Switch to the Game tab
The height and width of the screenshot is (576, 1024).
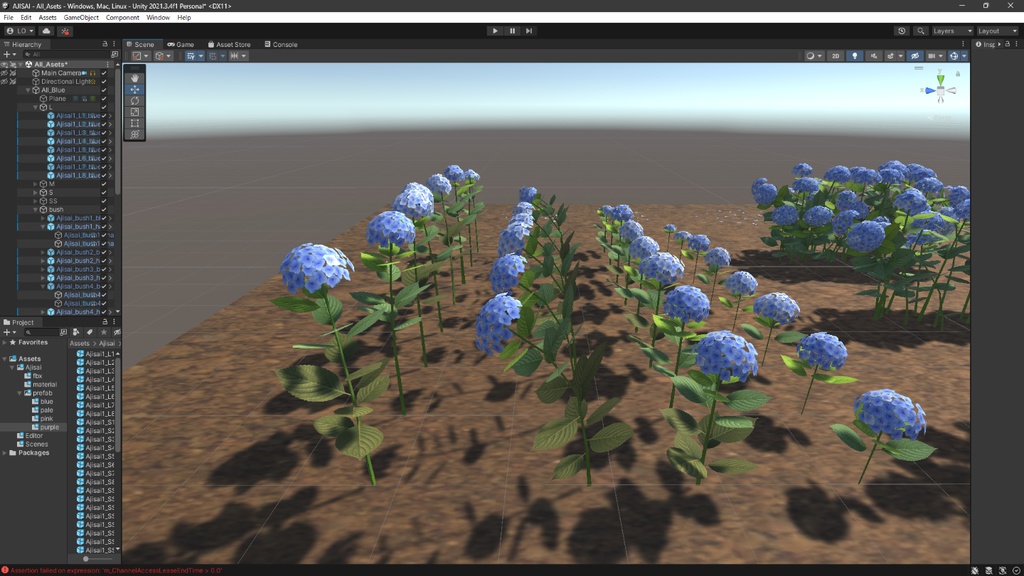[x=180, y=44]
